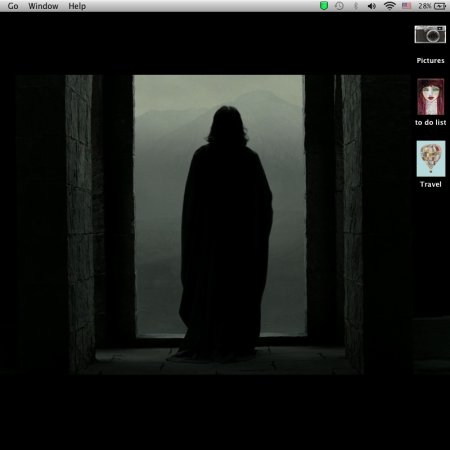Image resolution: width=450 pixels, height=450 pixels.
Task: Click the 28% battery percentage text
Action: tap(425, 6)
